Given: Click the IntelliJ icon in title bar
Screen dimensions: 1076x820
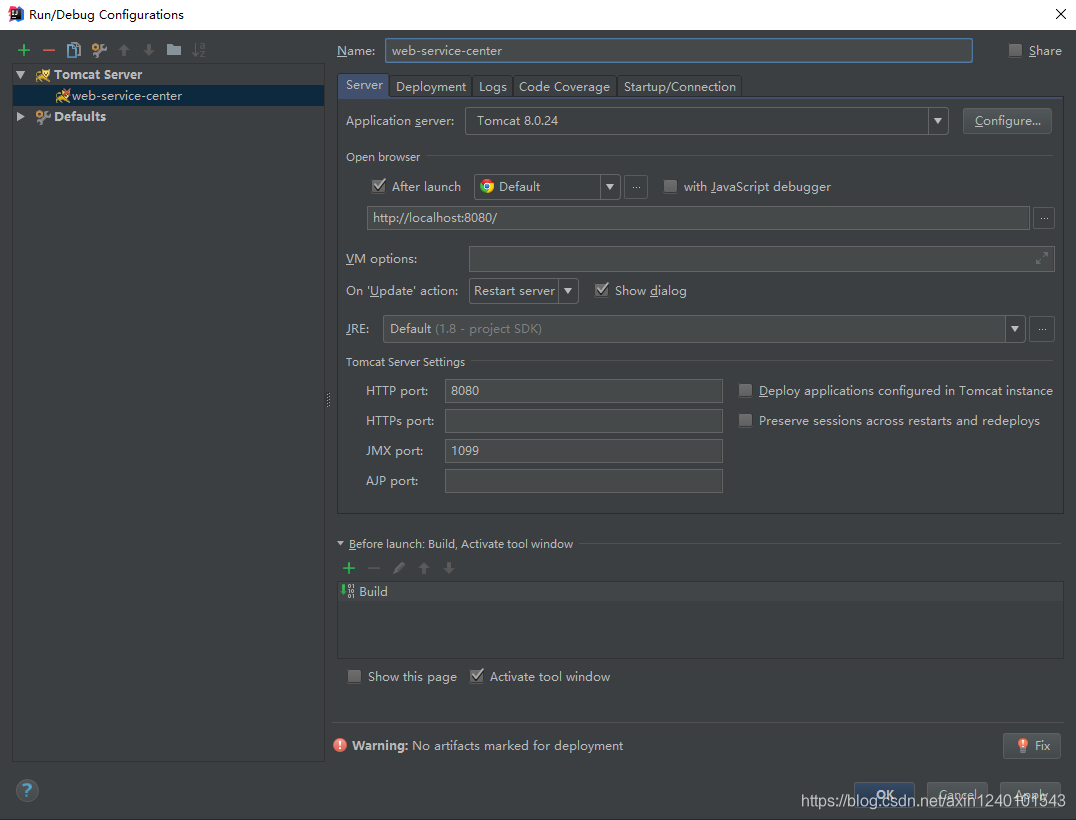Looking at the screenshot, I should pos(15,14).
